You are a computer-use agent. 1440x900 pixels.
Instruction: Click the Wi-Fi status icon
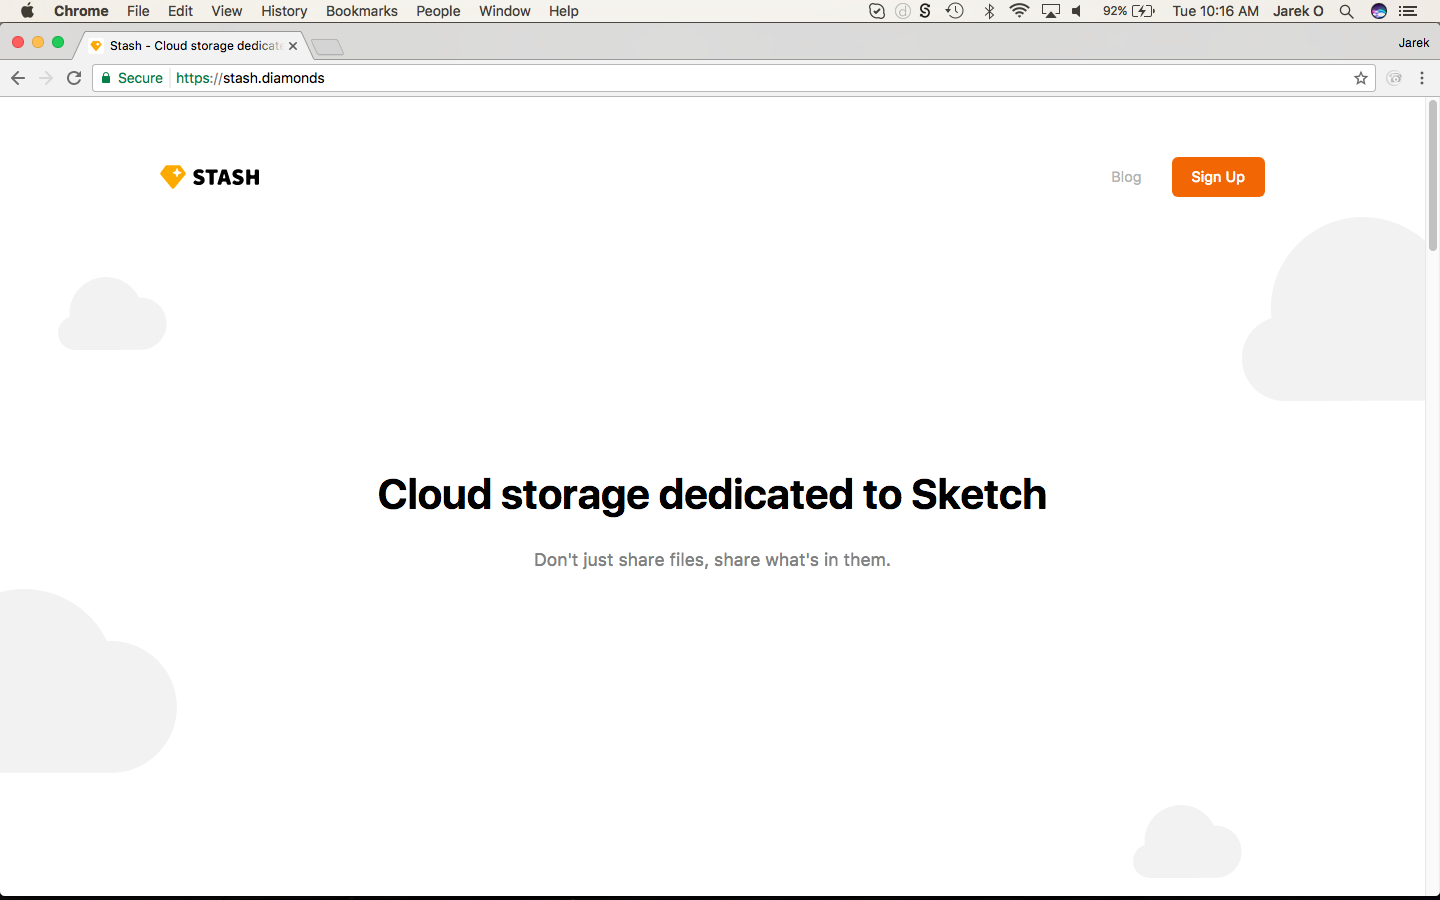point(1019,11)
